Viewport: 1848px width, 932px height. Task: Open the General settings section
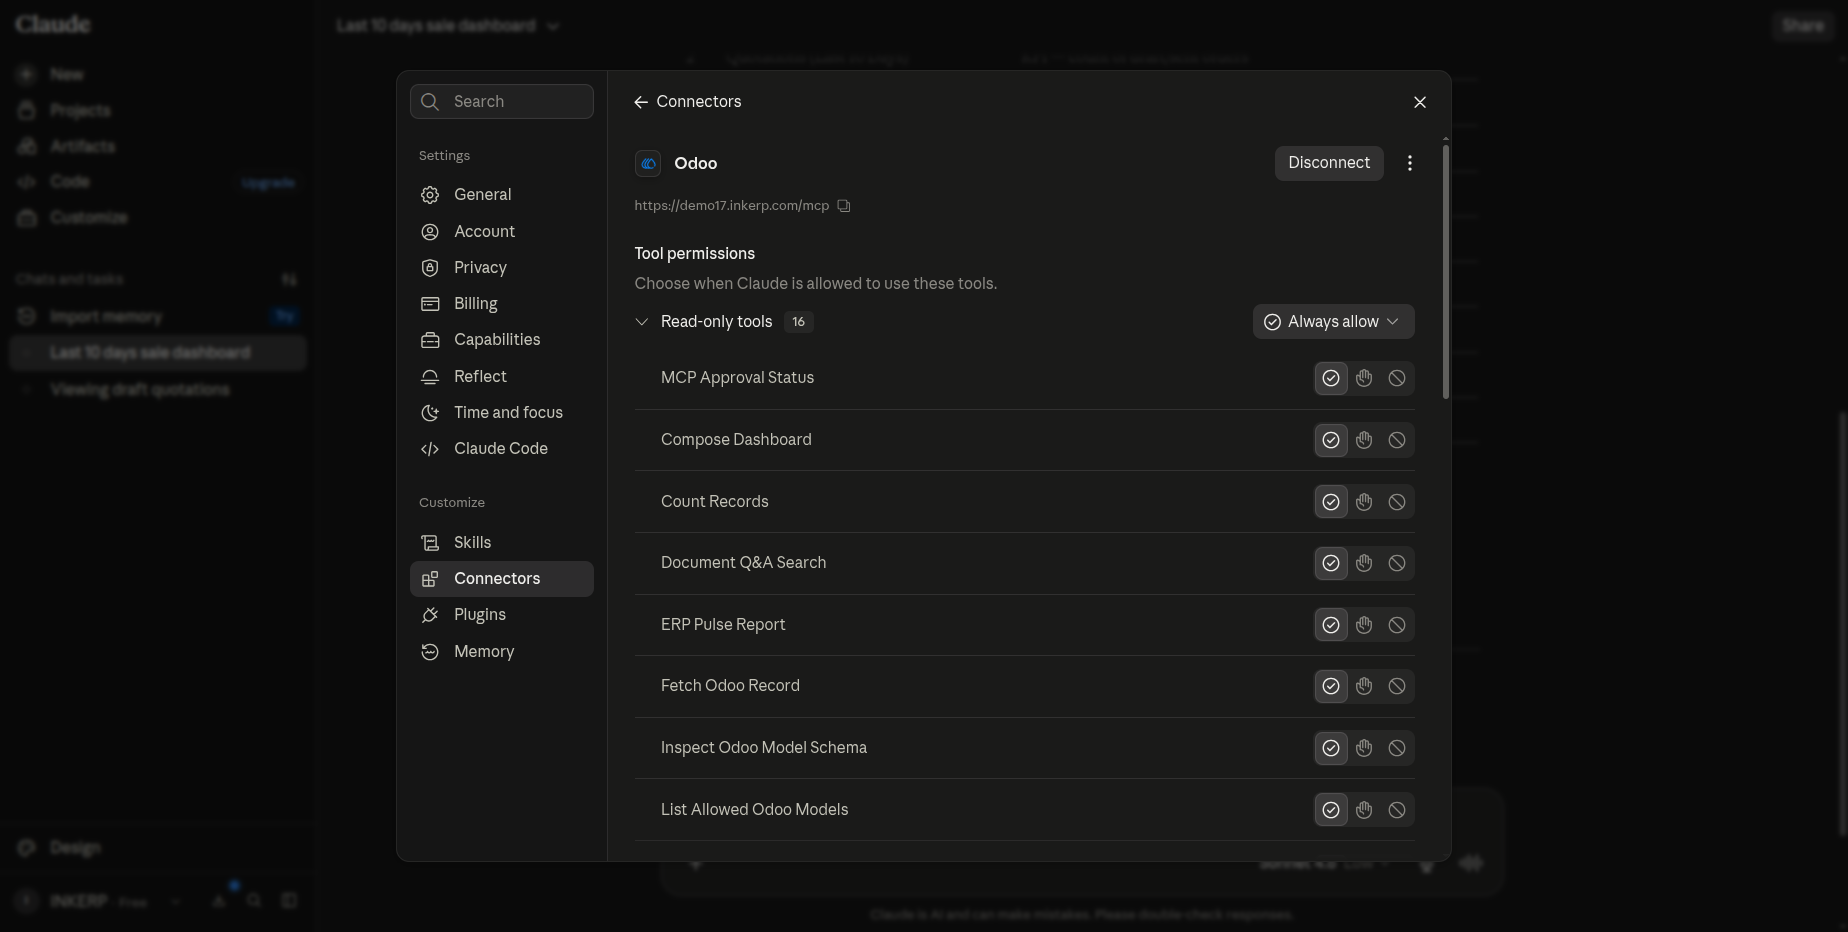501,195
